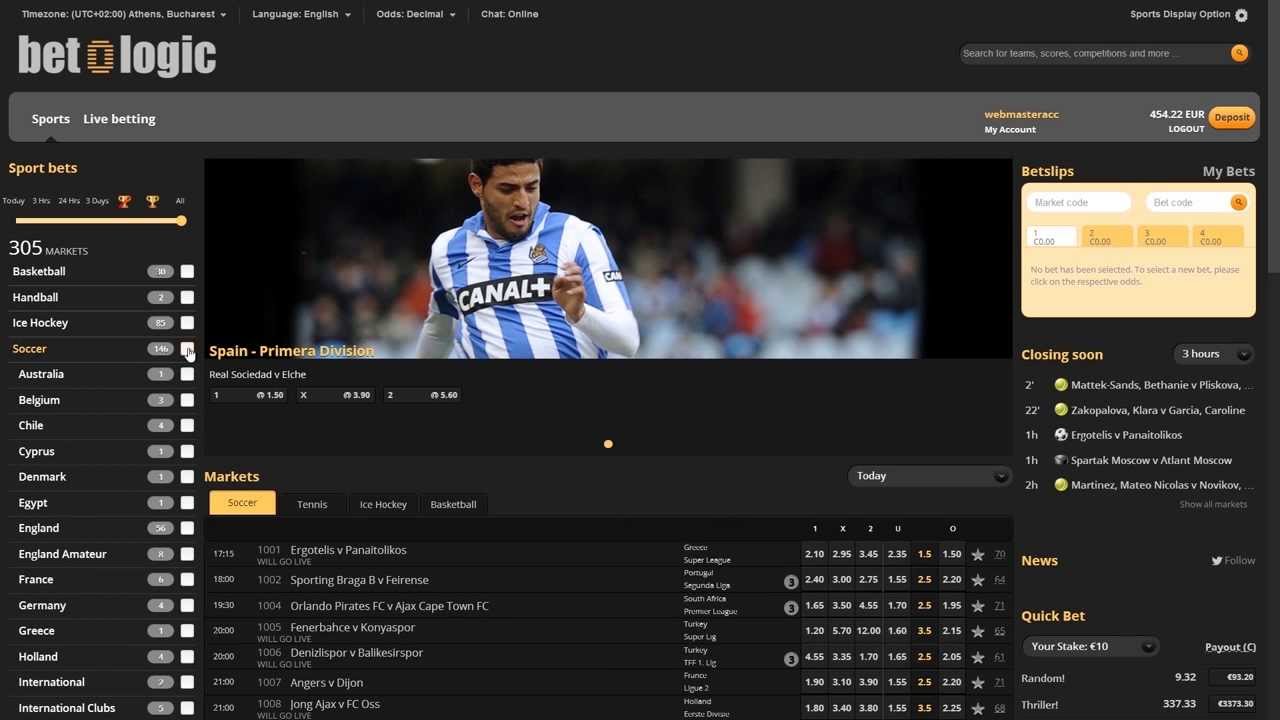The width and height of the screenshot is (1280, 720).
Task: Click the orange search magnifier icon
Action: (1239, 53)
